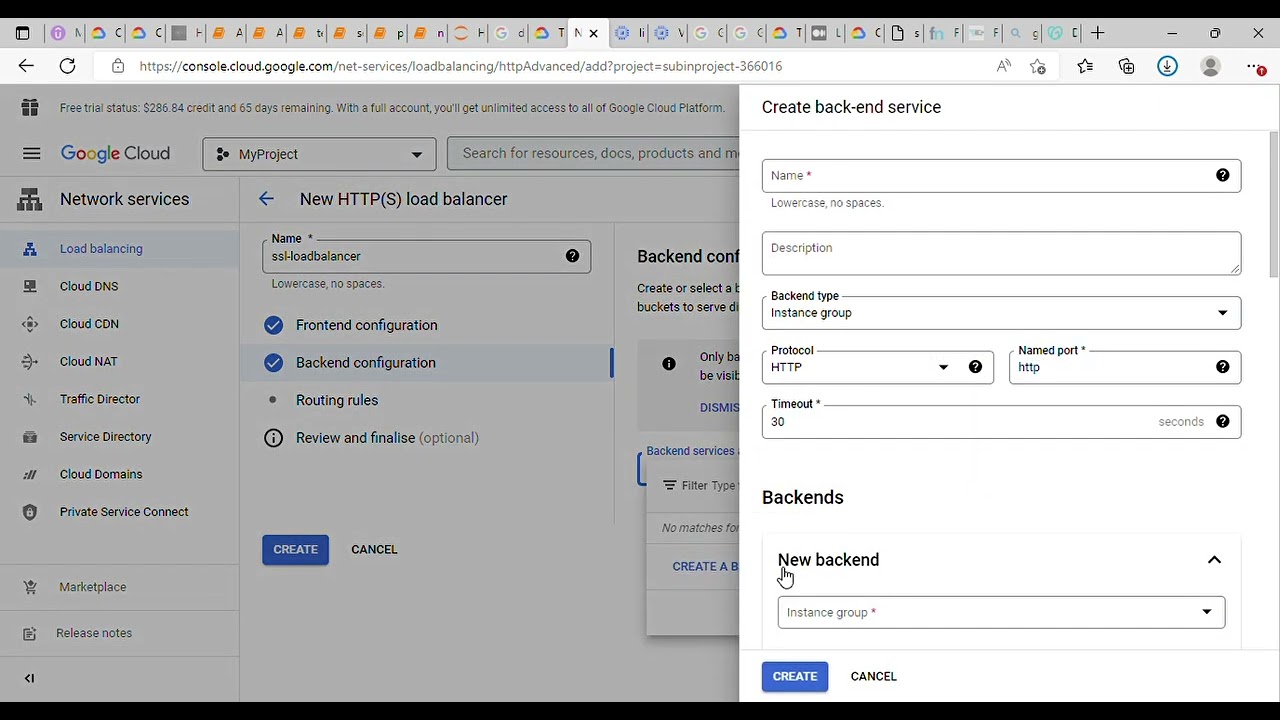
Task: Open Traffic Director in sidebar
Action: 100,399
